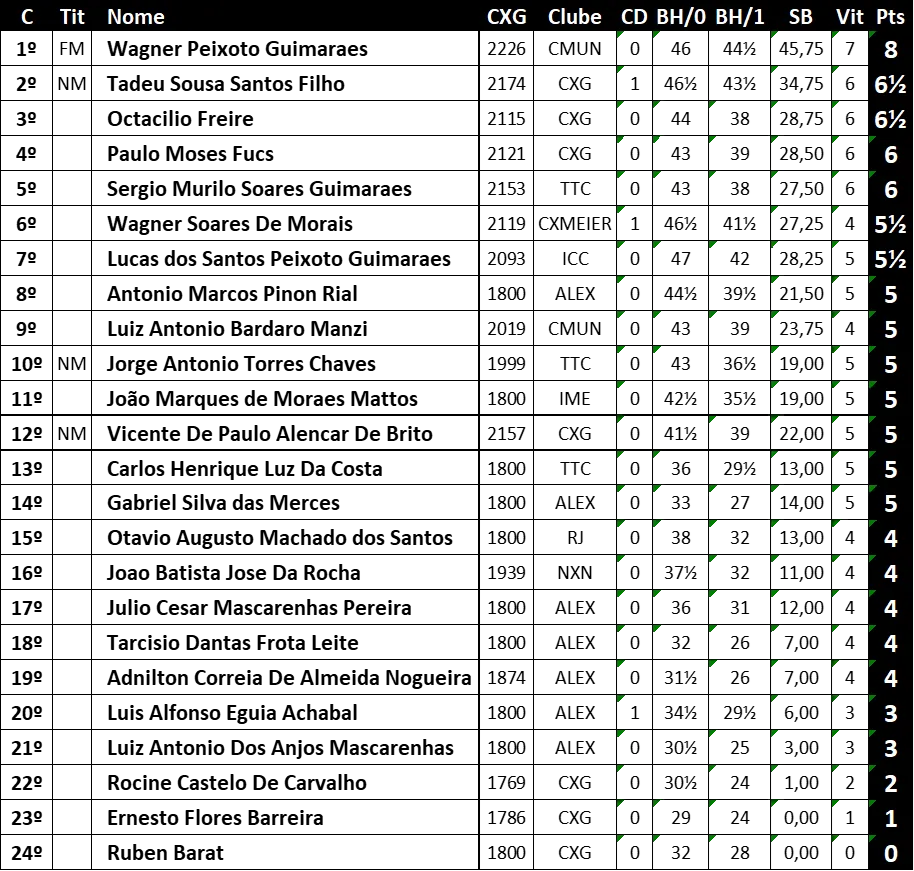Select the "CD" column header

[x=634, y=17]
